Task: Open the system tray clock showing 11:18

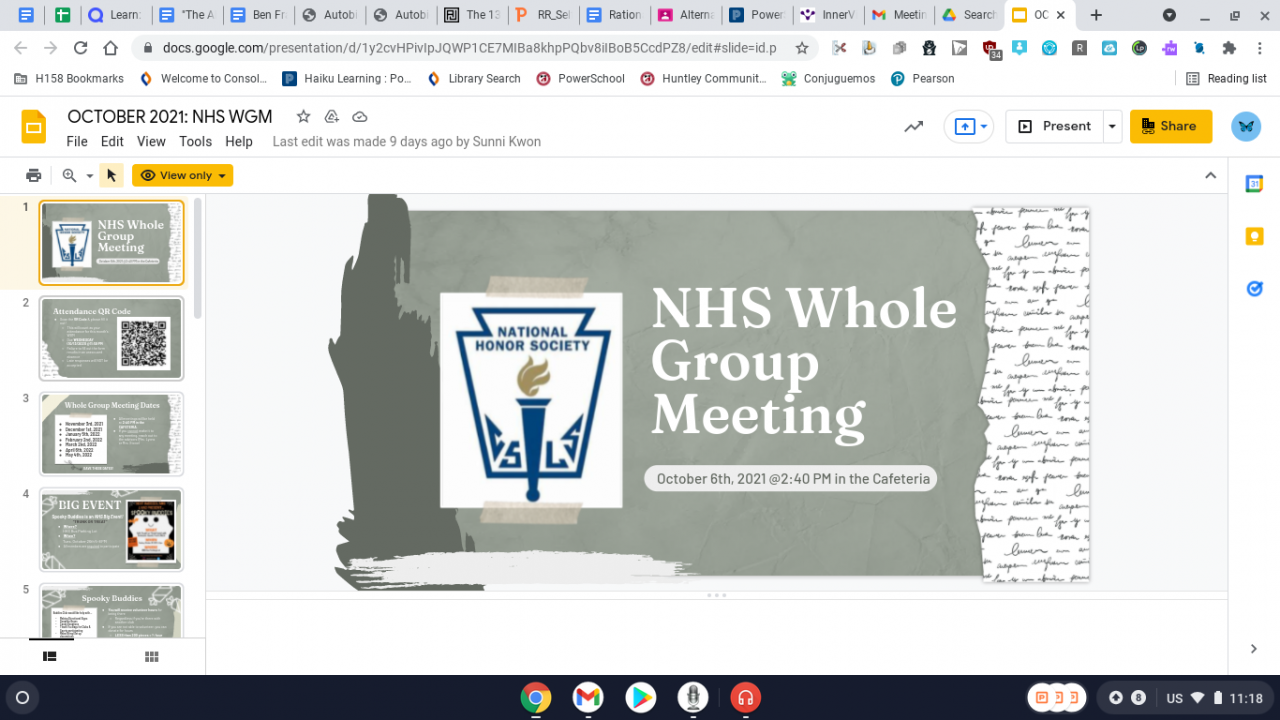Action: [1246, 697]
